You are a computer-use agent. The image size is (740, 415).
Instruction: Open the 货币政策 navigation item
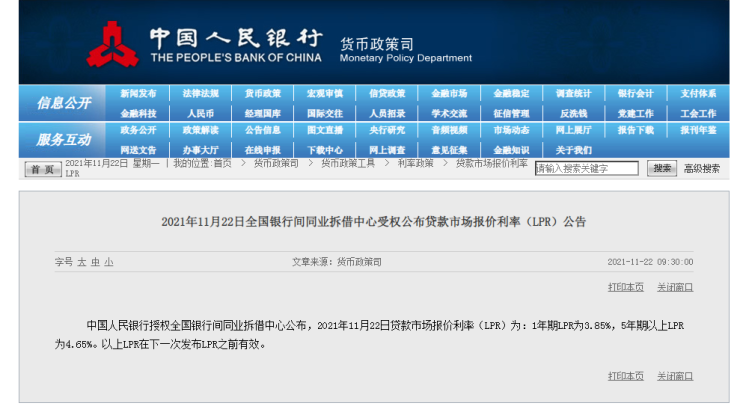263,93
